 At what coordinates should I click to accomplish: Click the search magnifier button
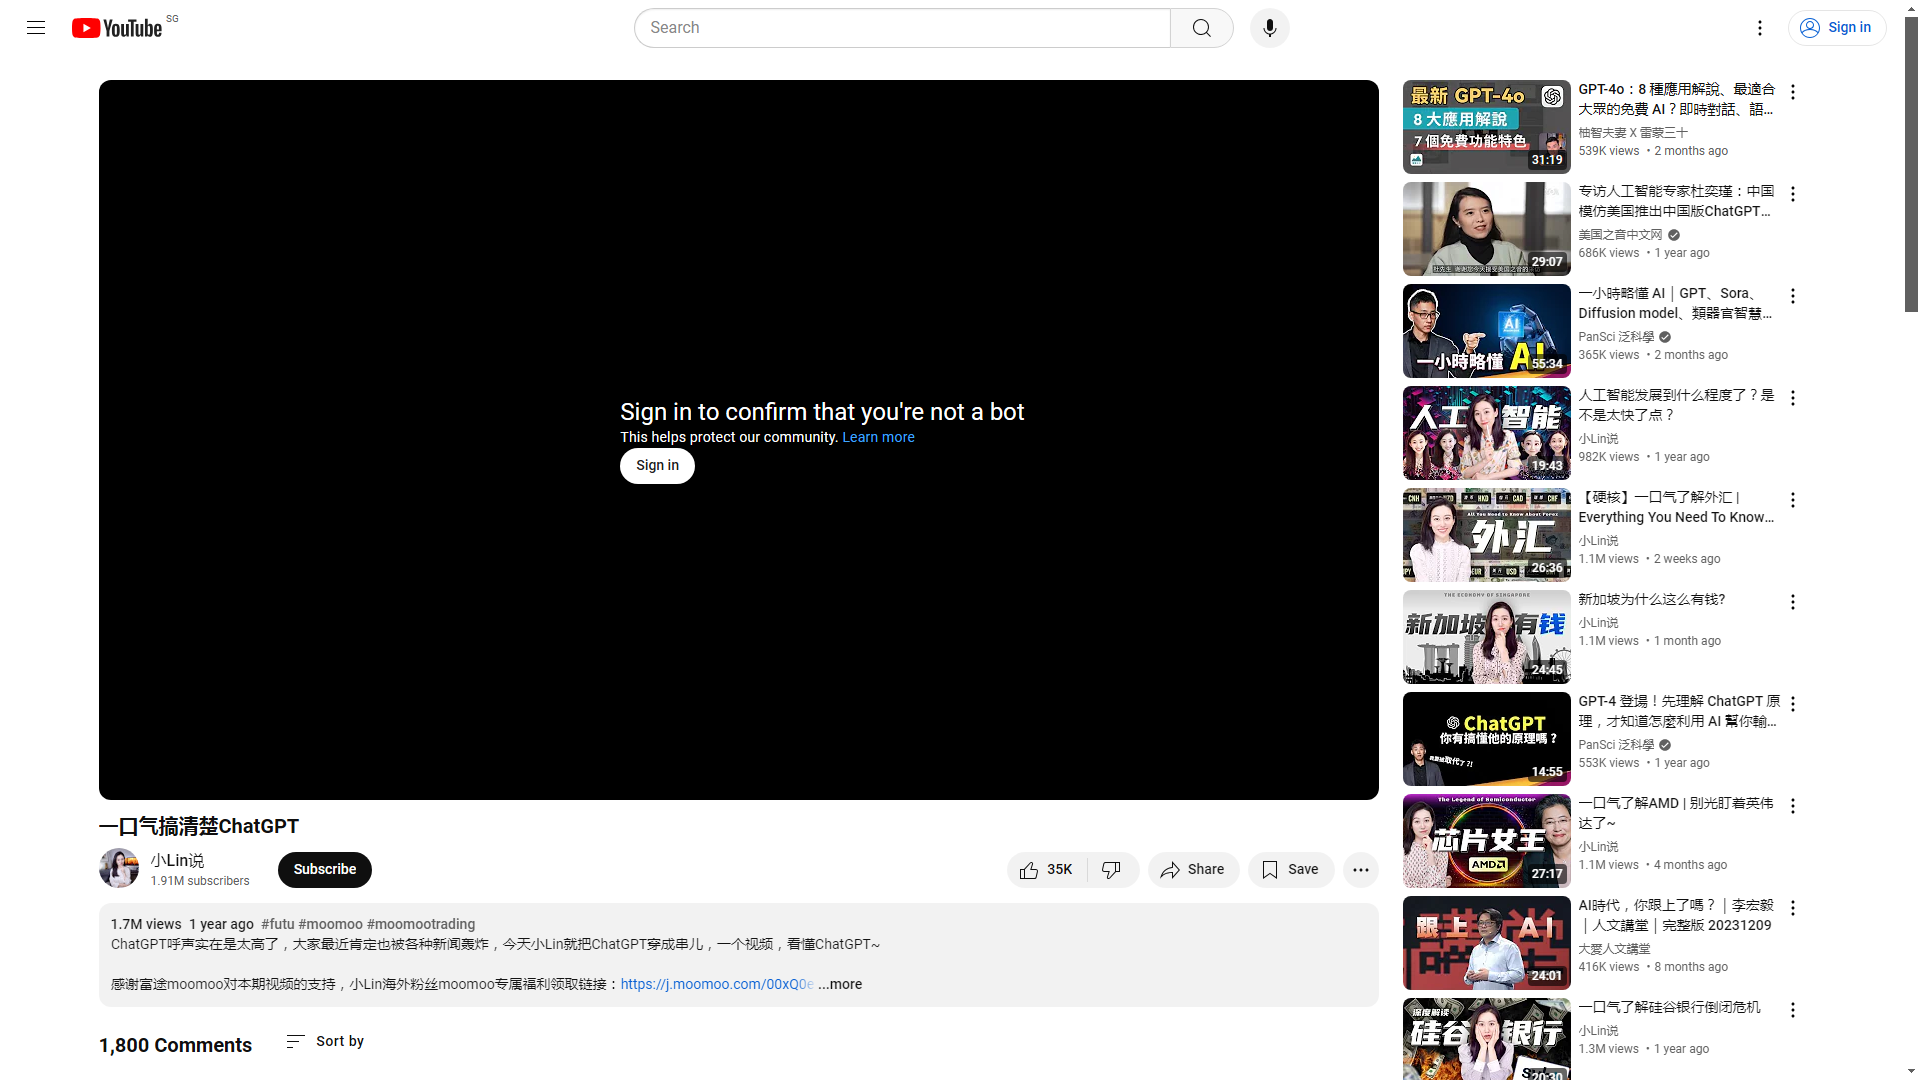(x=1201, y=28)
